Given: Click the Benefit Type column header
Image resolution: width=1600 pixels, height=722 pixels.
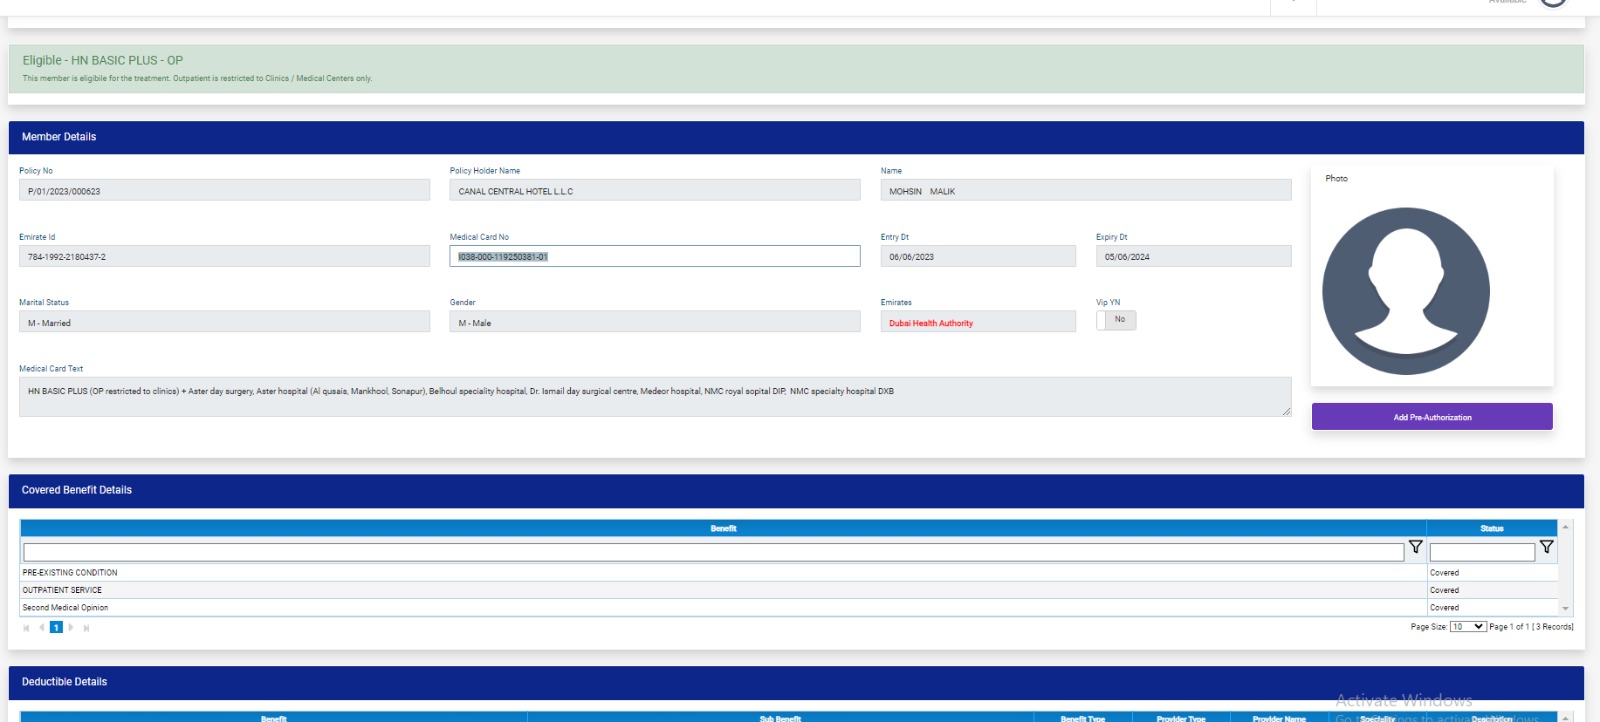Looking at the screenshot, I should [1083, 718].
